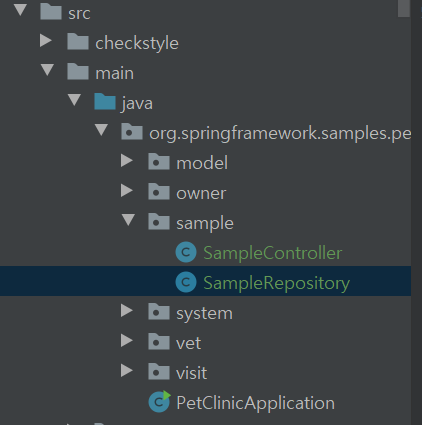Expand the vet package arrow
Screen dimensions: 422x425
pos(127,341)
